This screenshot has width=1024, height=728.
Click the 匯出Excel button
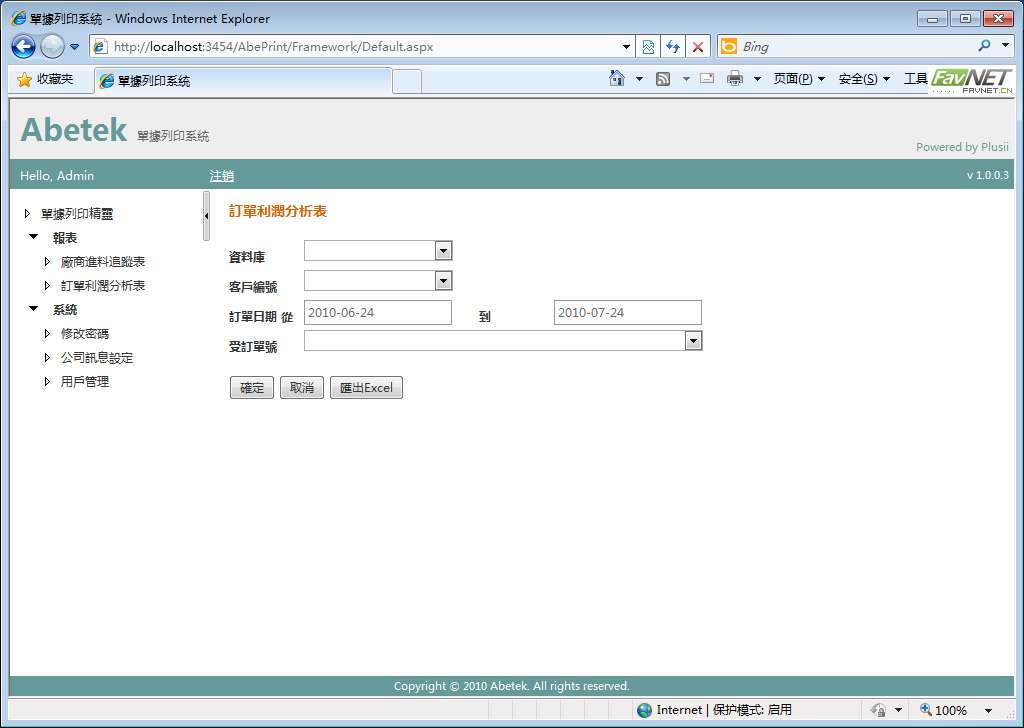click(x=366, y=388)
